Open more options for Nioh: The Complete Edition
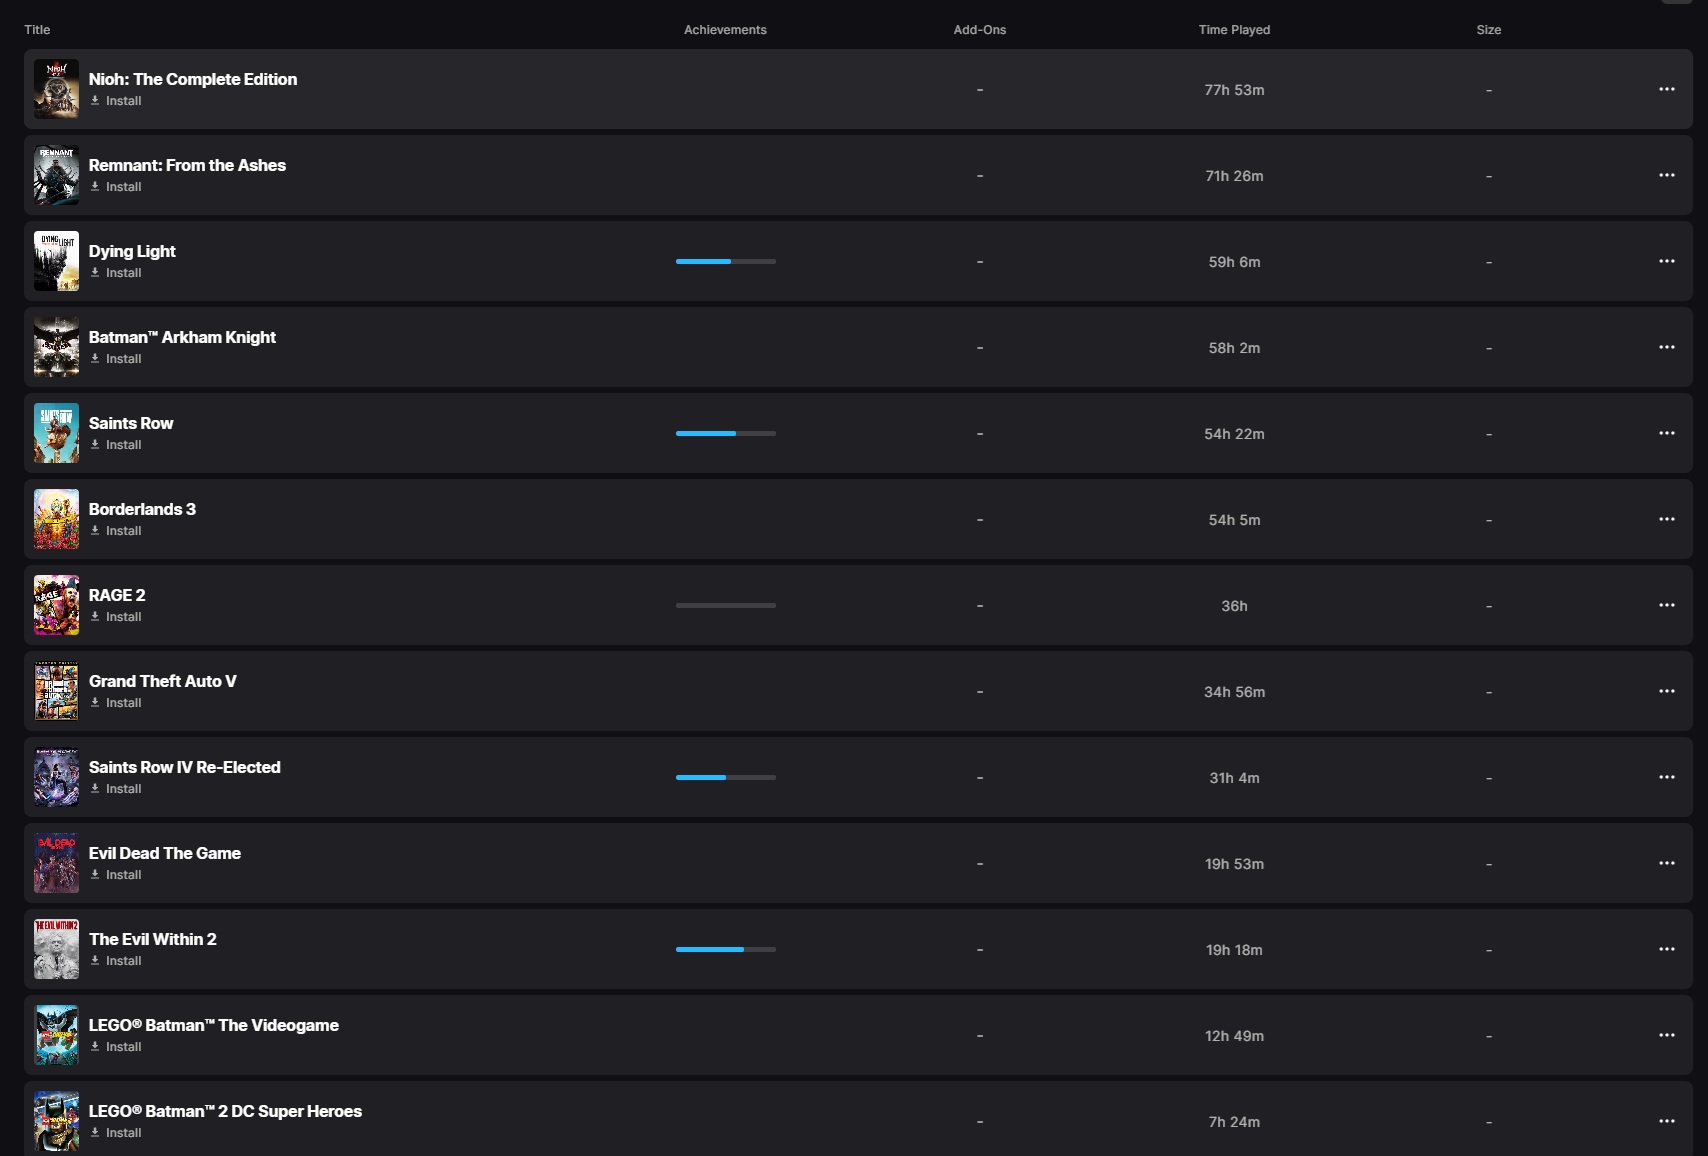The height and width of the screenshot is (1156, 1708). 1666,89
